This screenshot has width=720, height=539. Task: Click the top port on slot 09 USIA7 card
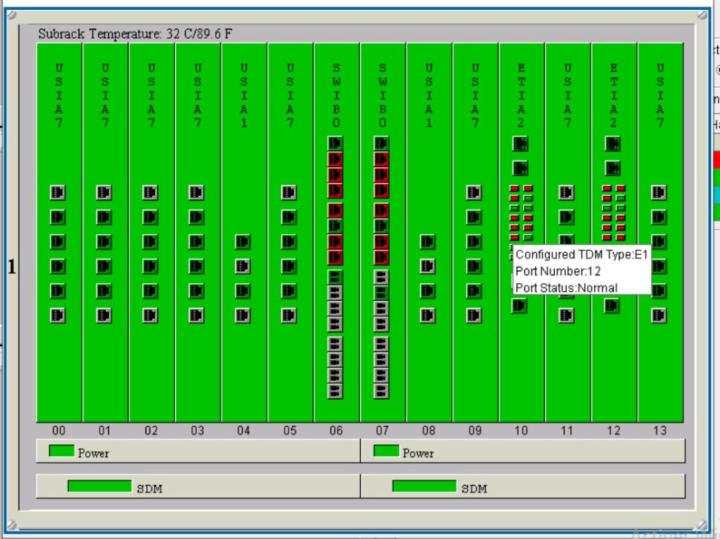(x=474, y=192)
